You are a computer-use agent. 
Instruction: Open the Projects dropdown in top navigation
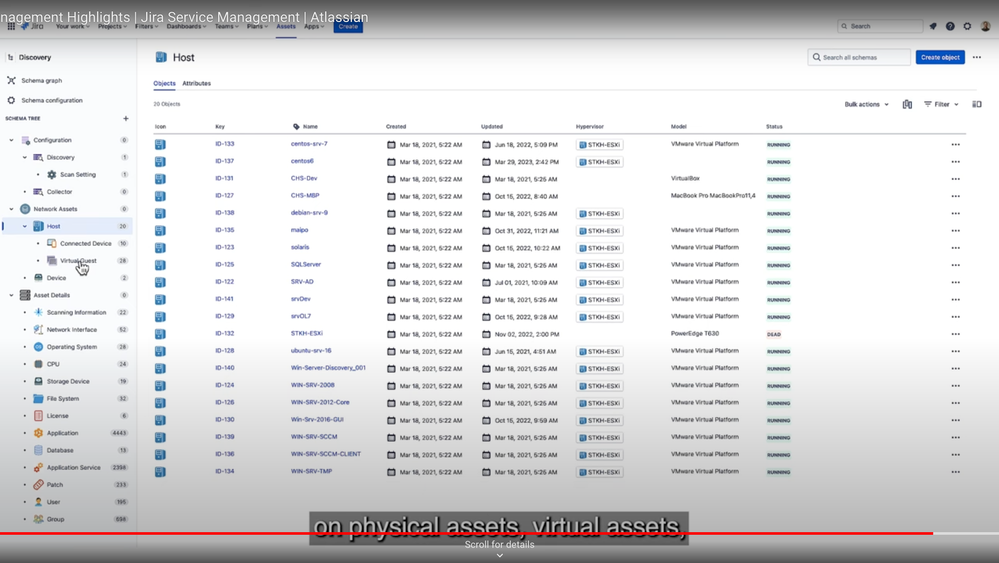coord(112,27)
